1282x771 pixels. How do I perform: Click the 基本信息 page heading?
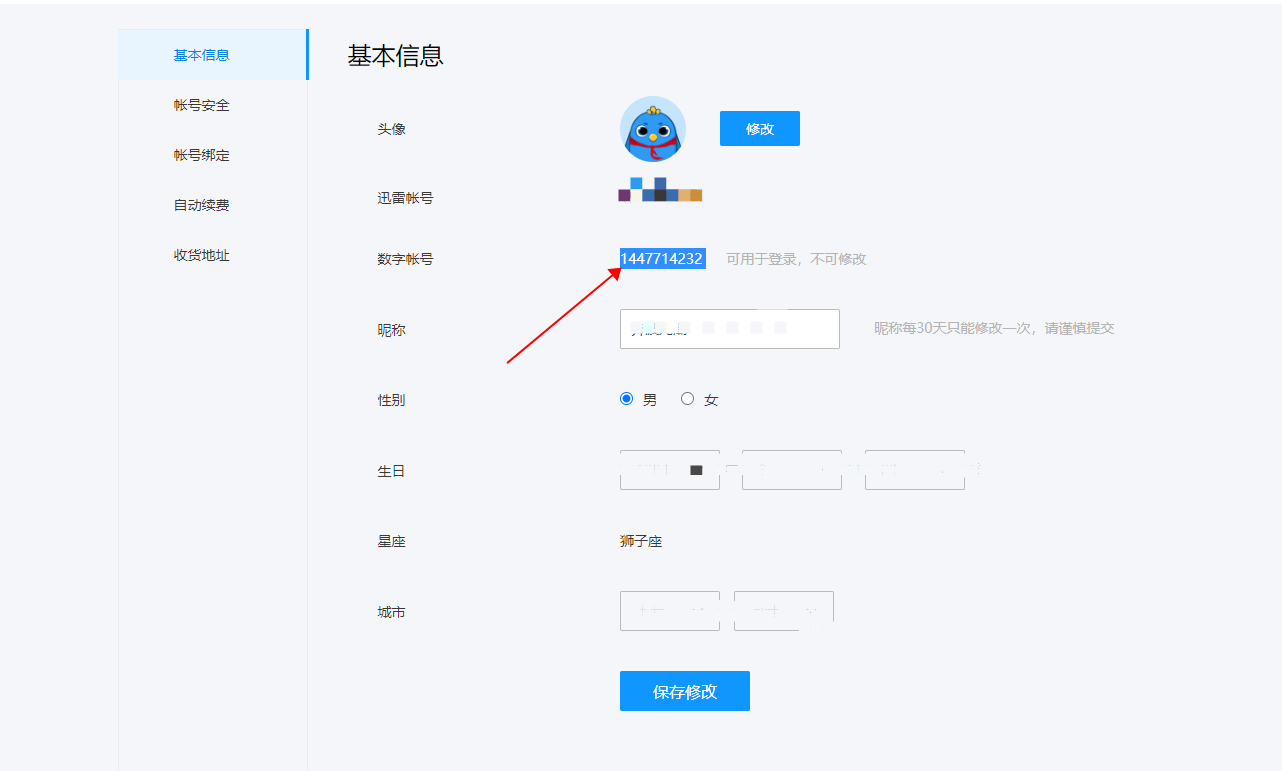pos(395,56)
